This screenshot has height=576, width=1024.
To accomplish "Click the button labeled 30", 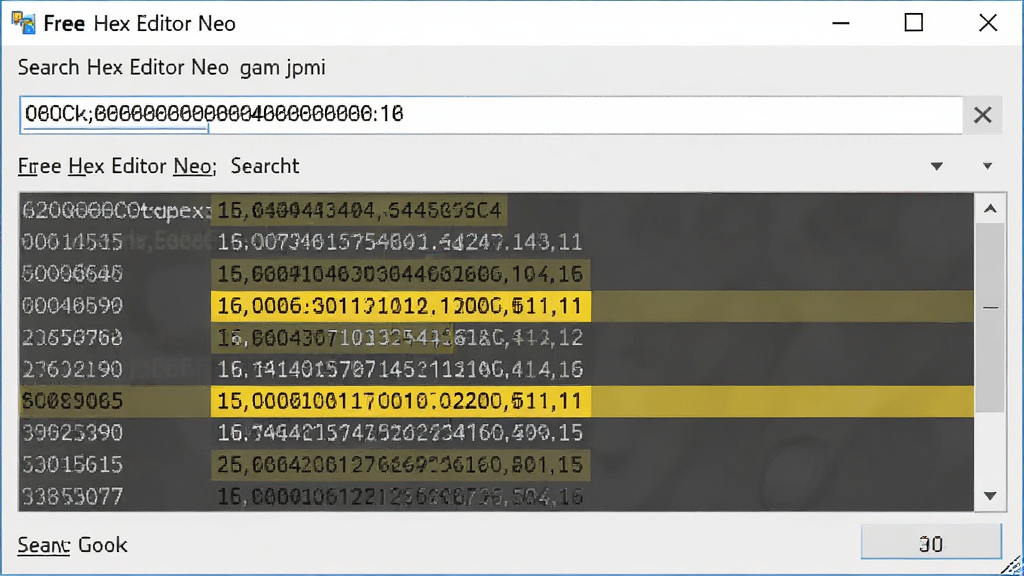I will click(931, 543).
